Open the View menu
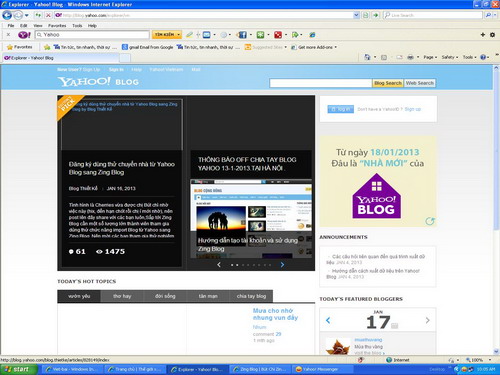 [38, 26]
